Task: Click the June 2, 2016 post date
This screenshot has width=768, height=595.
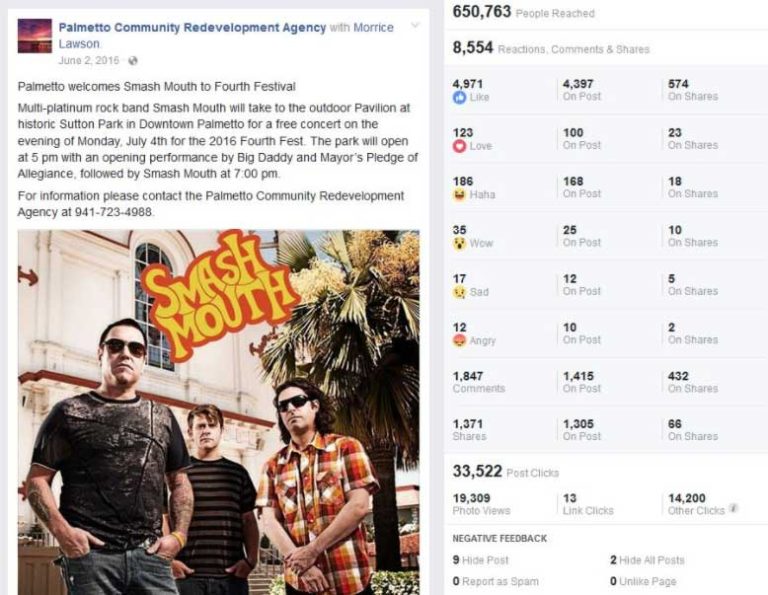Action: coord(89,61)
